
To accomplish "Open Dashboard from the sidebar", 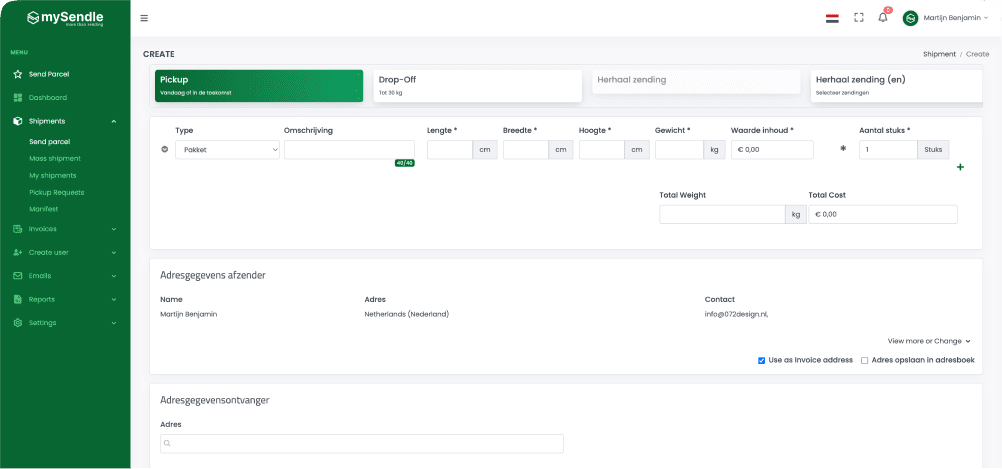I will tap(48, 97).
